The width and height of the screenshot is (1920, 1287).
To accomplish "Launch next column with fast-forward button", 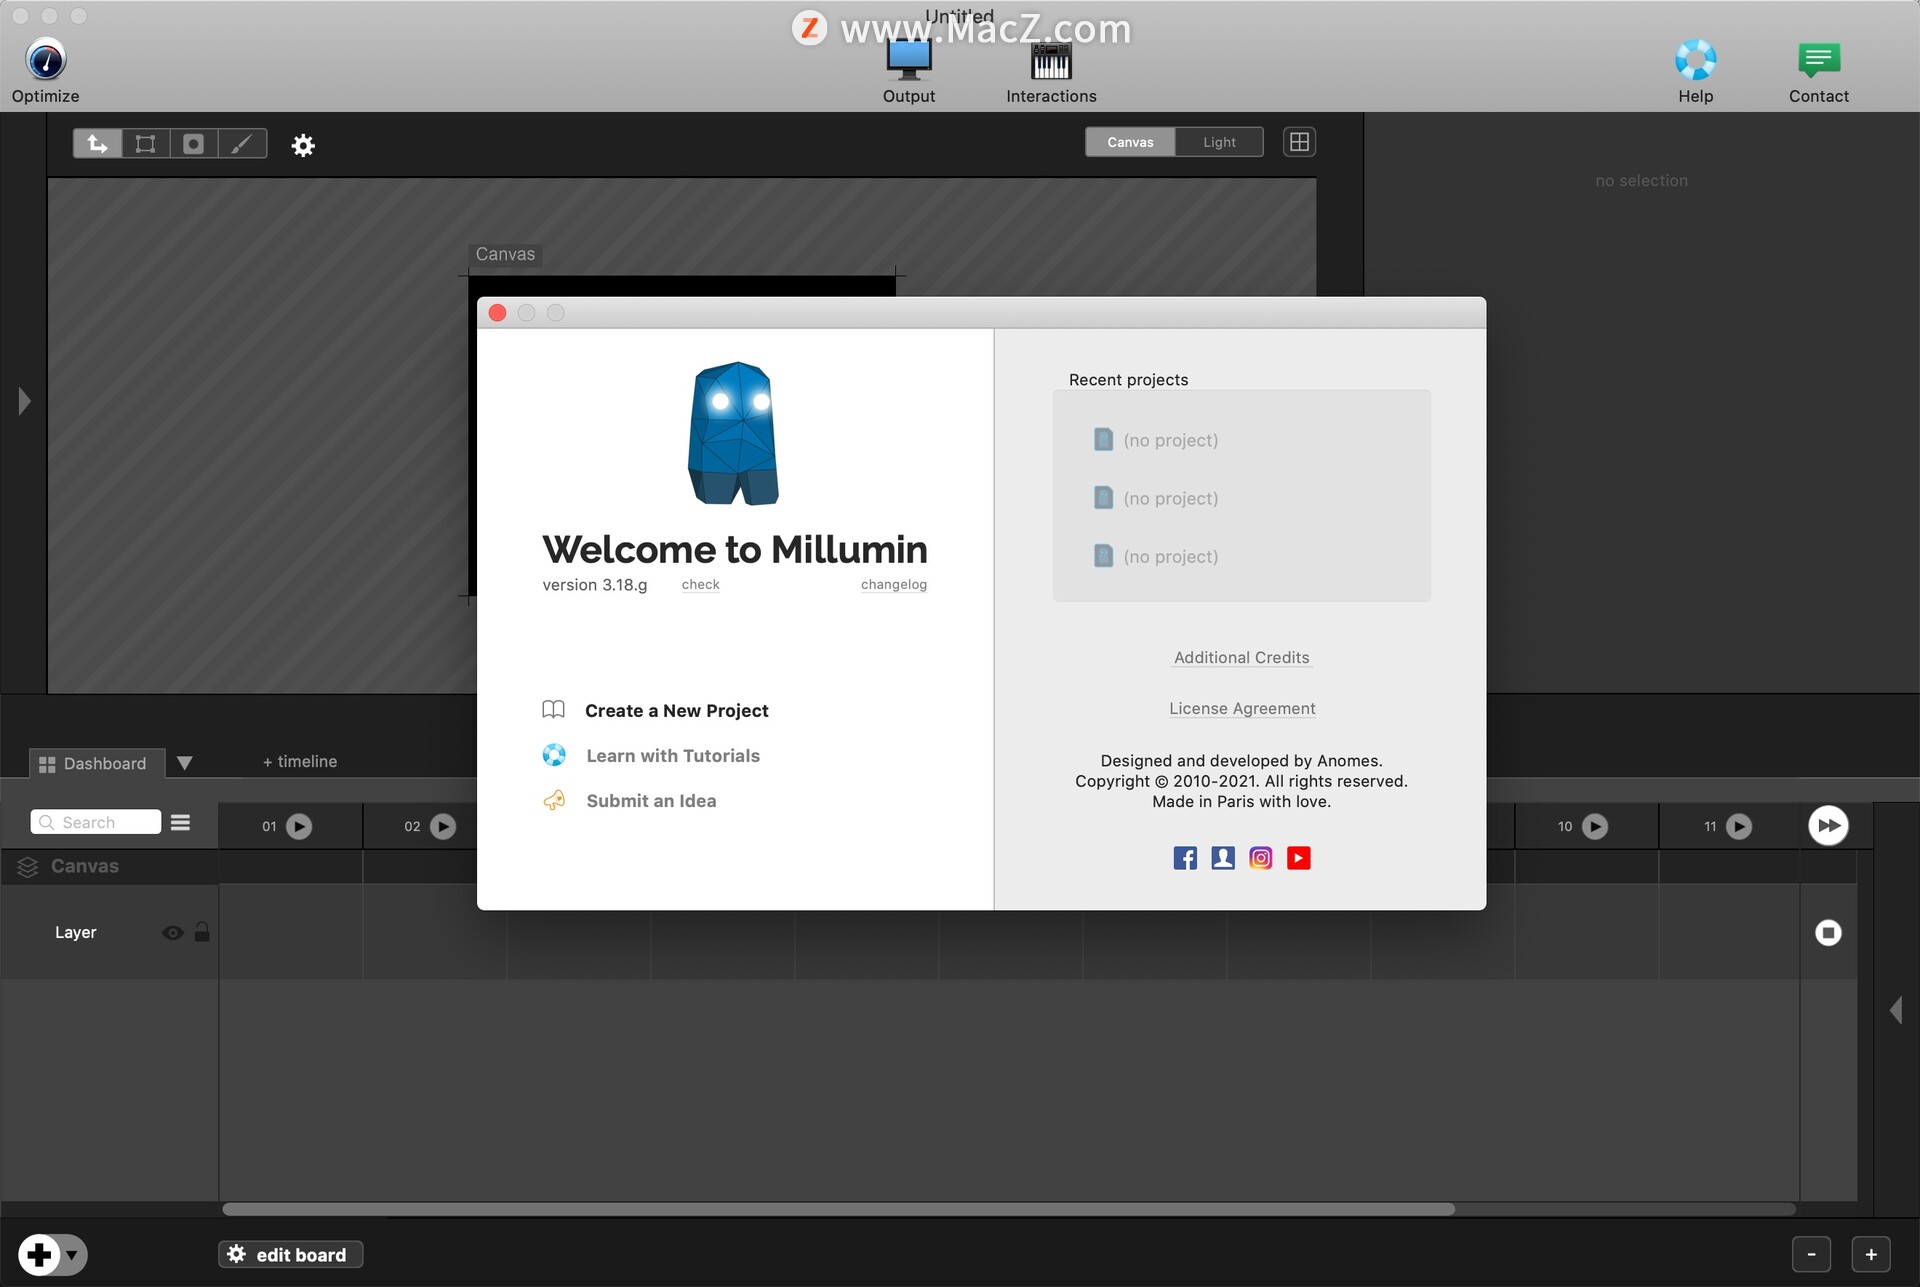I will (x=1828, y=826).
